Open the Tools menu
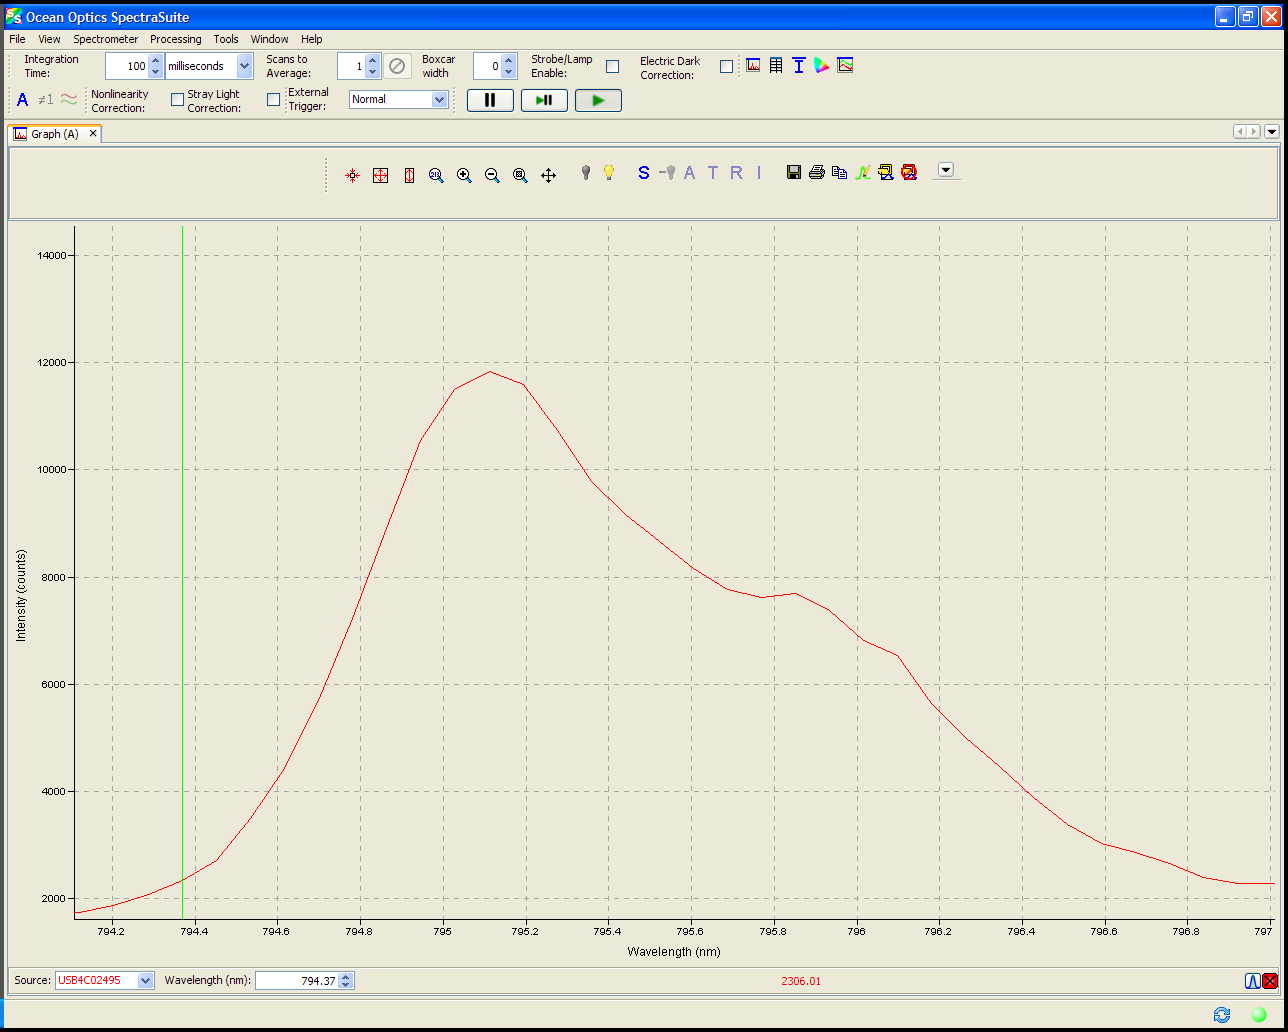 pyautogui.click(x=226, y=39)
